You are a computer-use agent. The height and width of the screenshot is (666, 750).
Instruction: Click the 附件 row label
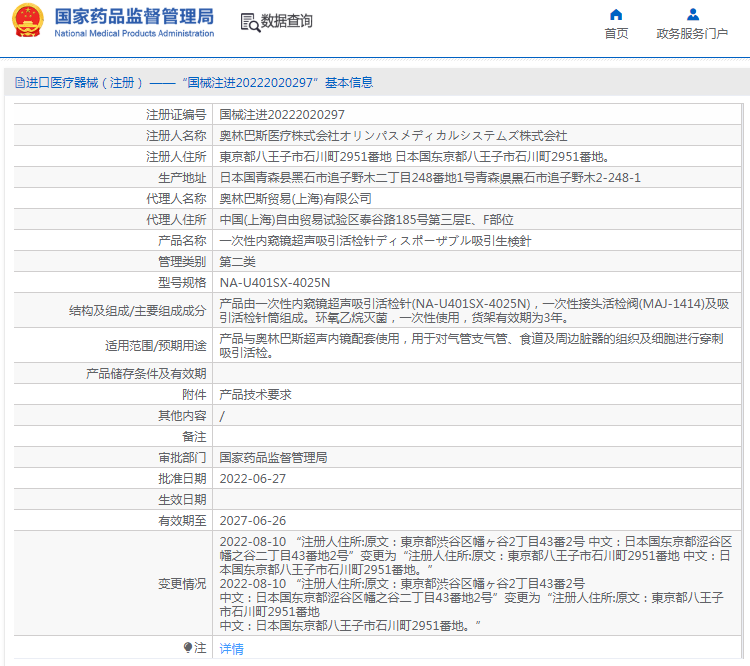[x=194, y=395]
